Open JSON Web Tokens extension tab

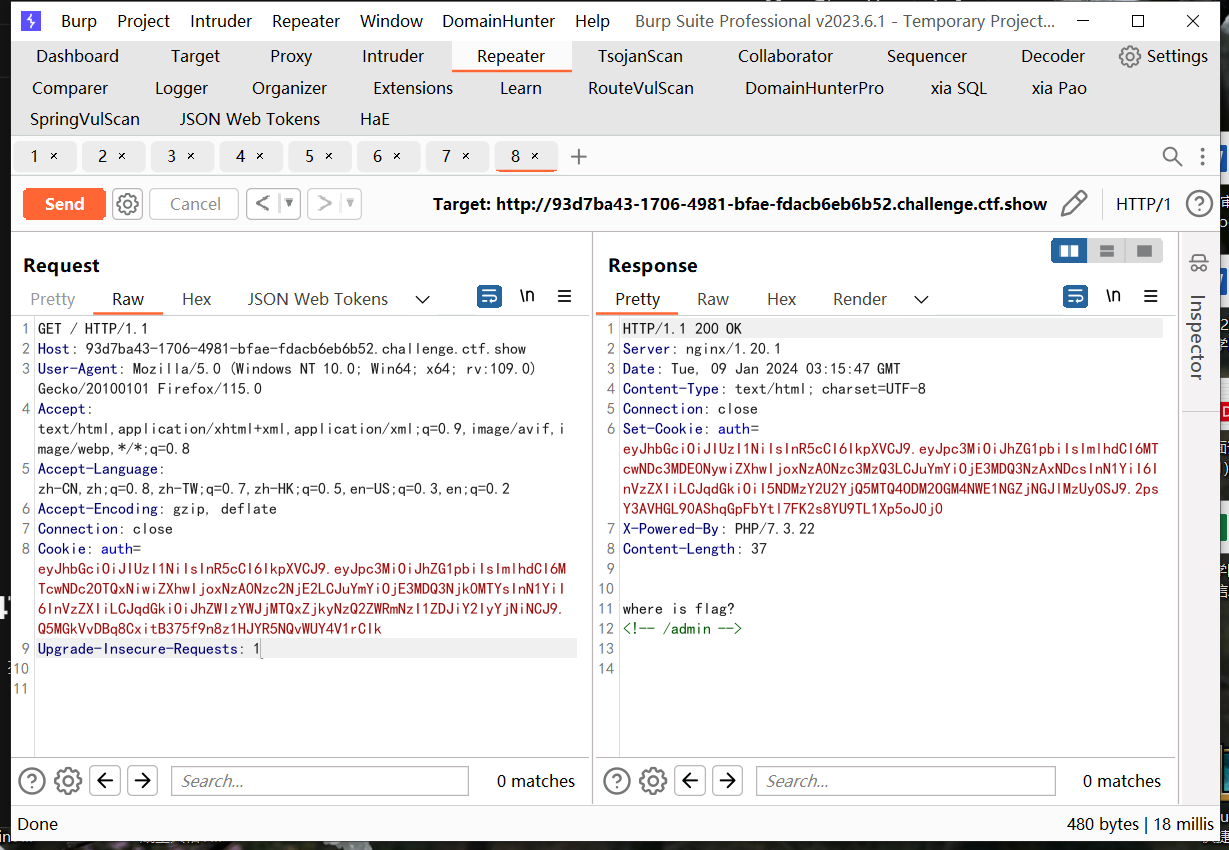pos(250,119)
